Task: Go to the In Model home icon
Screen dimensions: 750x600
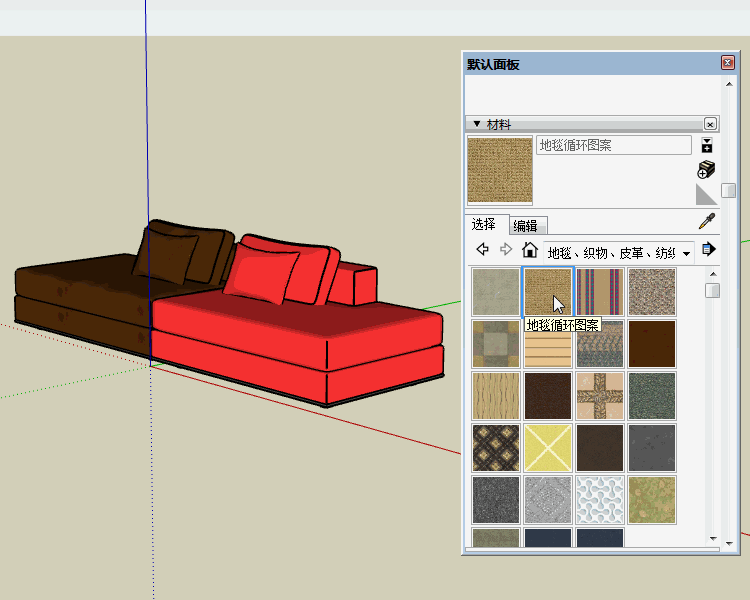Action: (530, 249)
